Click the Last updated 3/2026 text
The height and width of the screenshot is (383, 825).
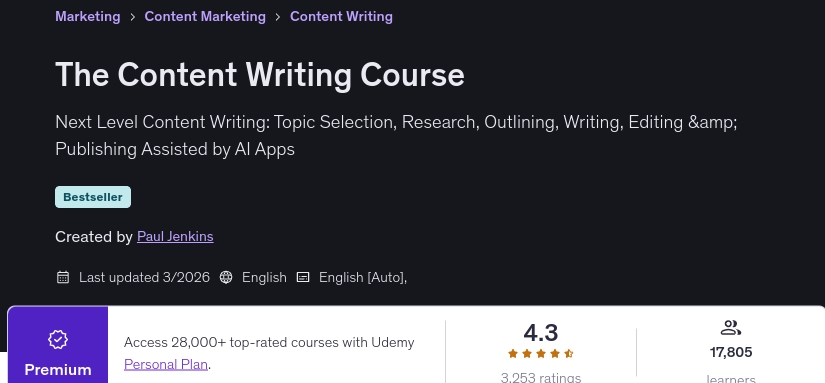pyautogui.click(x=144, y=277)
